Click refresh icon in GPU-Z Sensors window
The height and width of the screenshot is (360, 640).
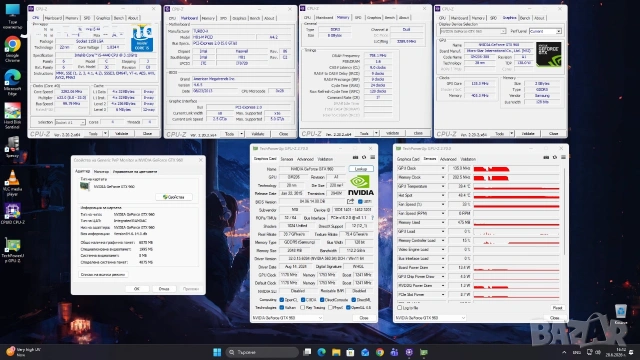[554, 157]
